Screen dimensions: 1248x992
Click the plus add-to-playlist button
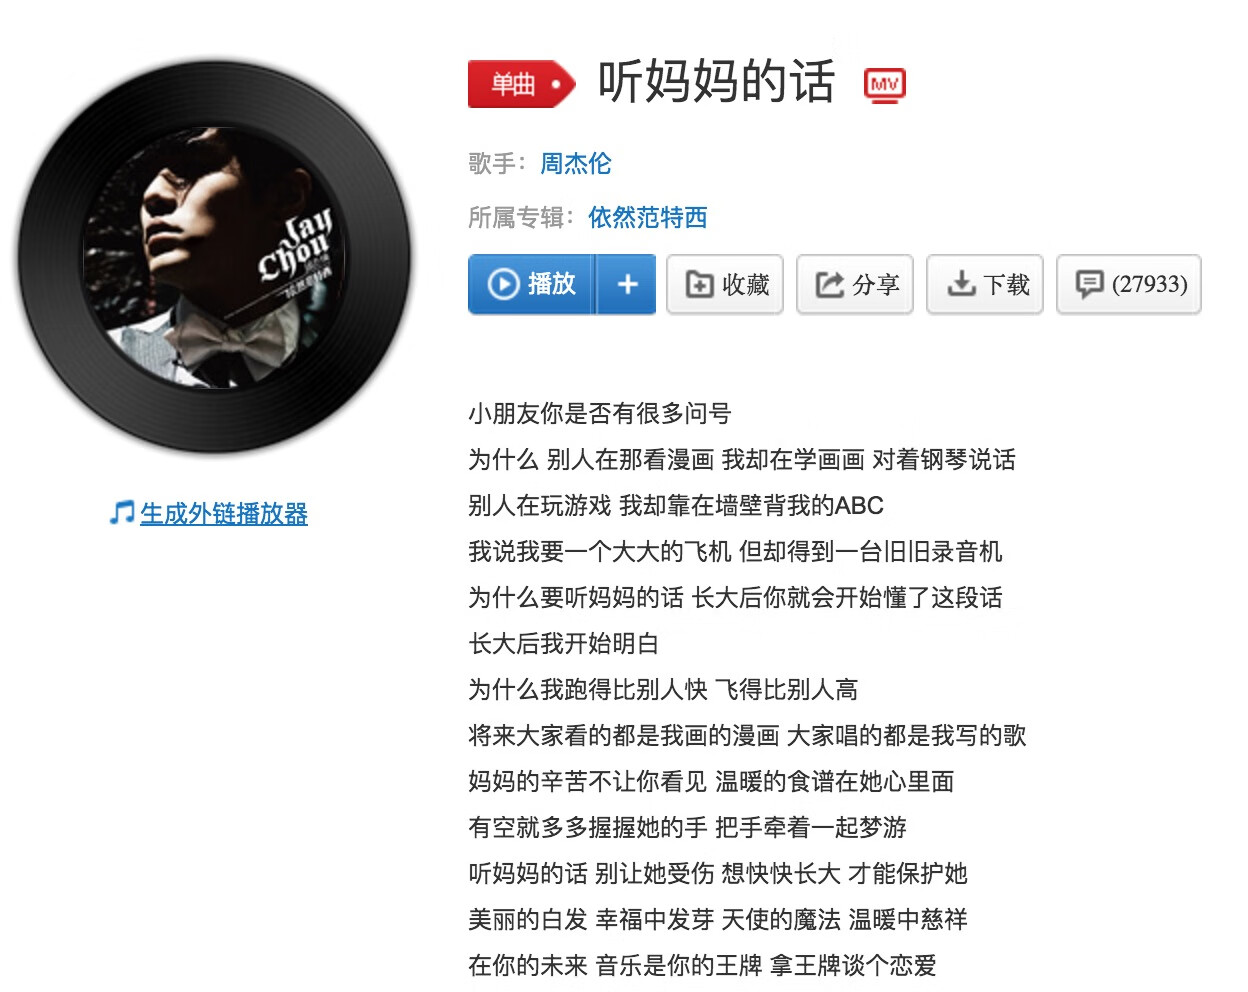click(x=627, y=285)
